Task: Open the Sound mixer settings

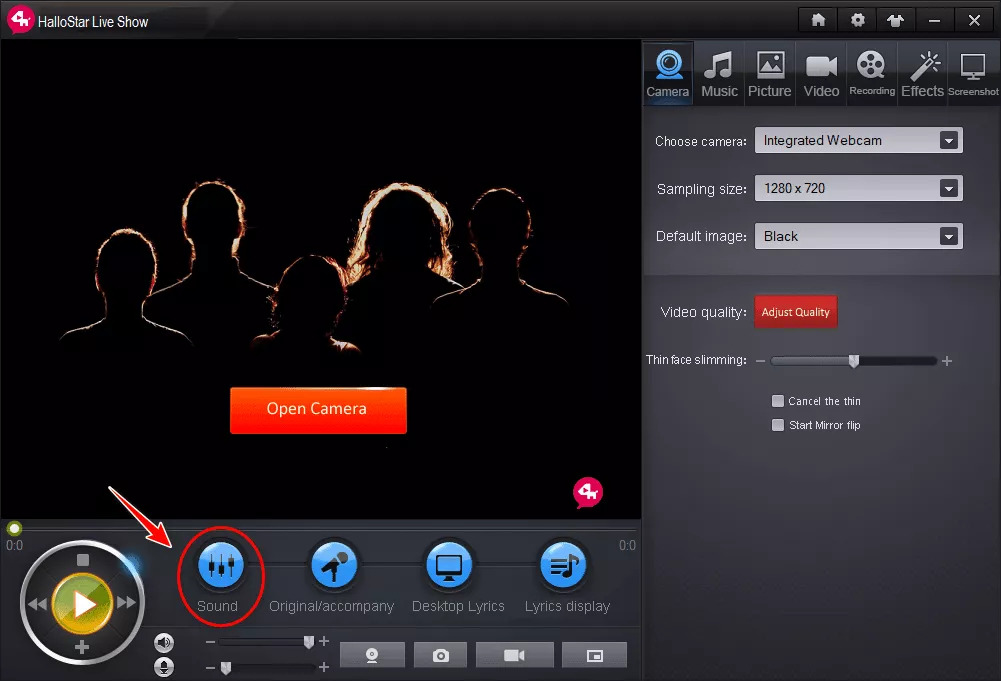Action: [x=221, y=565]
